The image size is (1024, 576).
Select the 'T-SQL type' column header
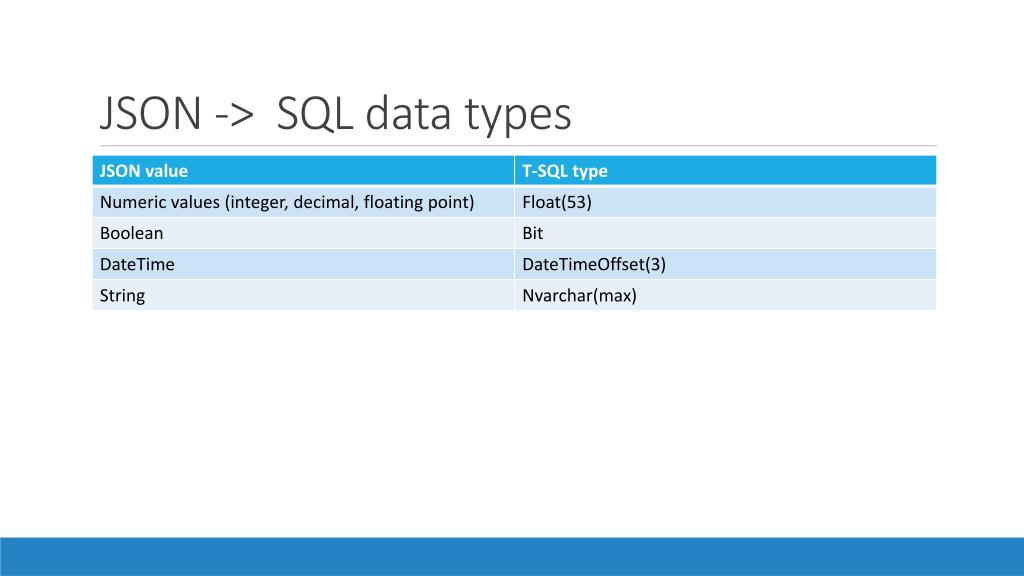click(565, 171)
